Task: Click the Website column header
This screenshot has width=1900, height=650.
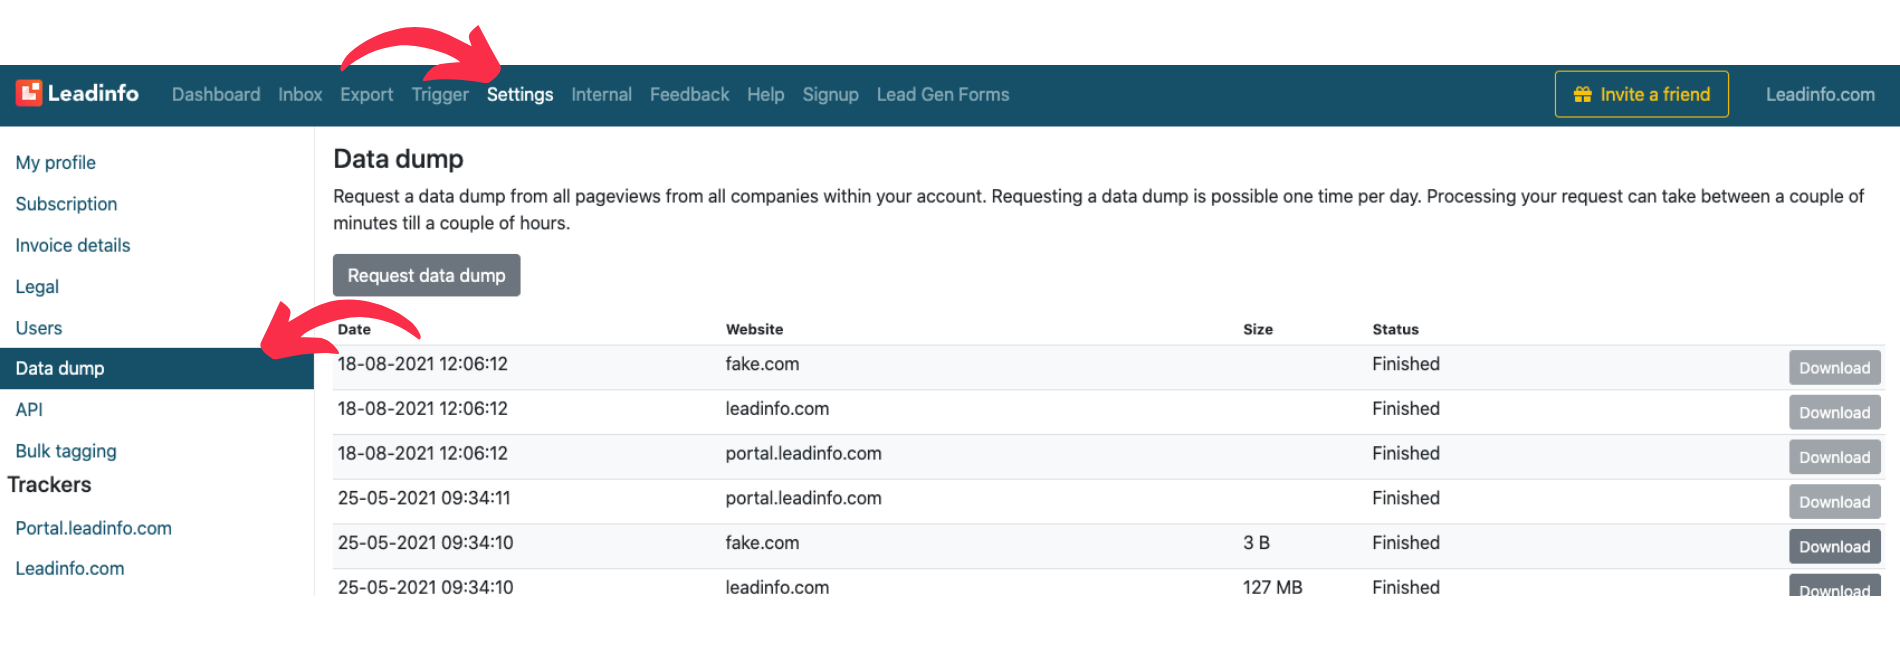Action: click(x=754, y=329)
